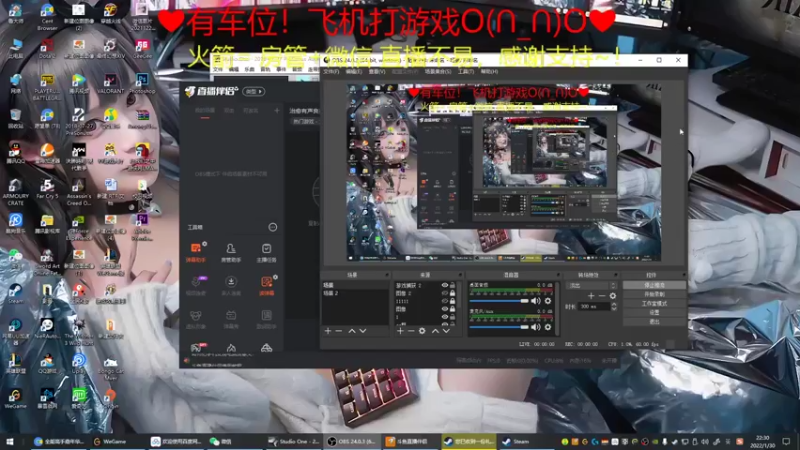Open 房管助手 tool in 直播伴侣 toolbox
Image resolution: width=800 pixels, height=450 pixels.
point(231,253)
